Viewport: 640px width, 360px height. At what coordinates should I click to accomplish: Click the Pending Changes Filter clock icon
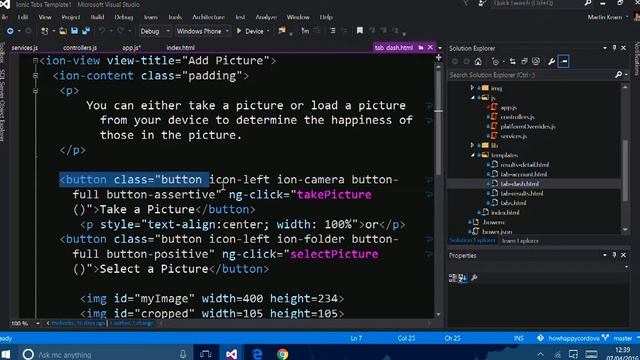coord(495,62)
